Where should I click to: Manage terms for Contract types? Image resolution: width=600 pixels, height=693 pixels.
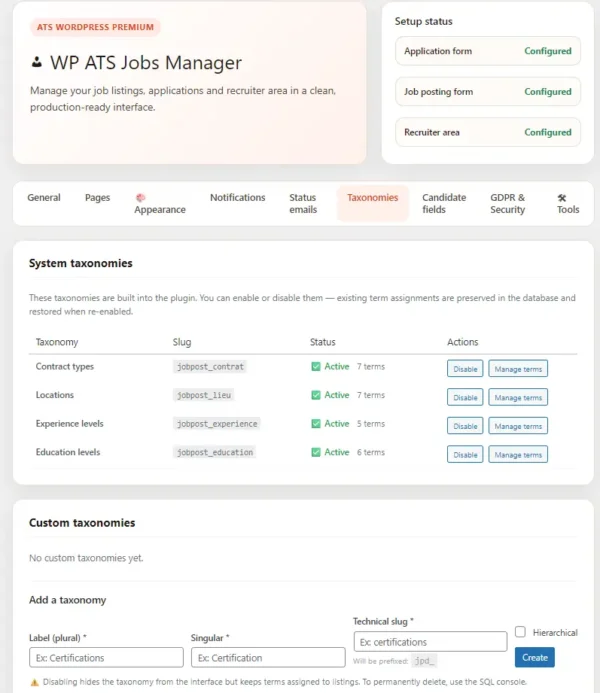518,369
